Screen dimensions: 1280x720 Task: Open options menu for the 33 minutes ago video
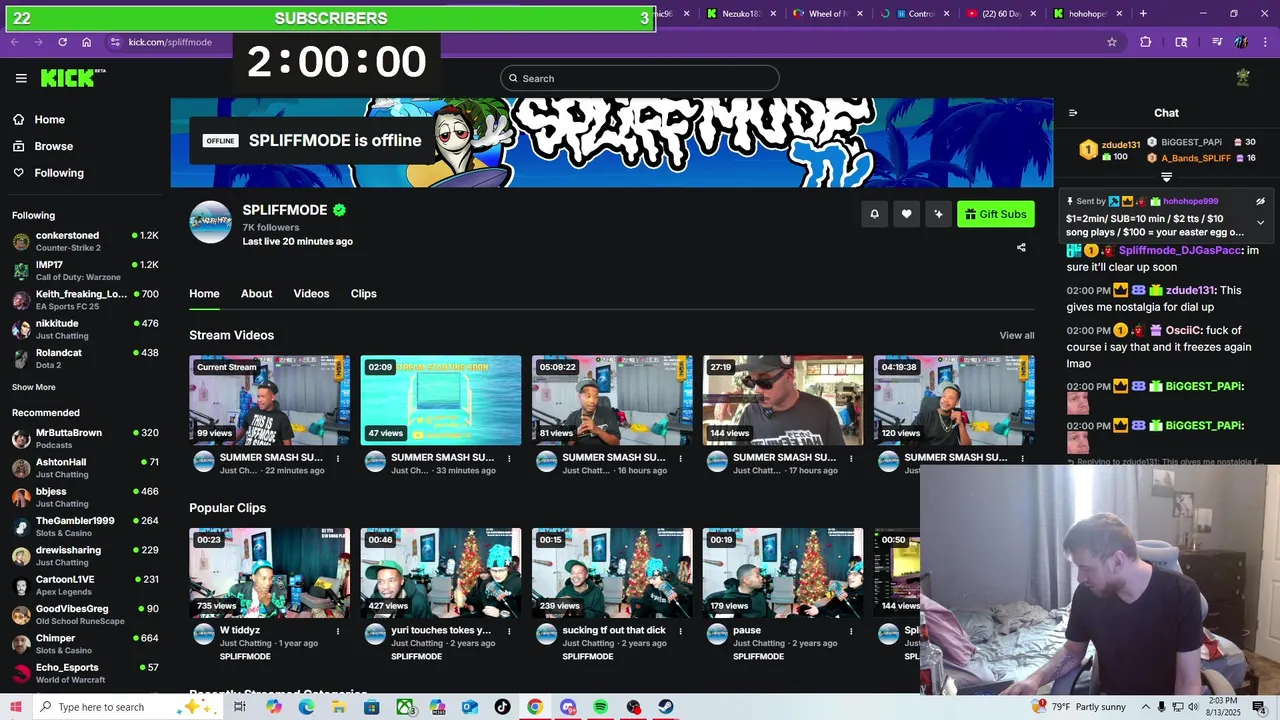509,458
